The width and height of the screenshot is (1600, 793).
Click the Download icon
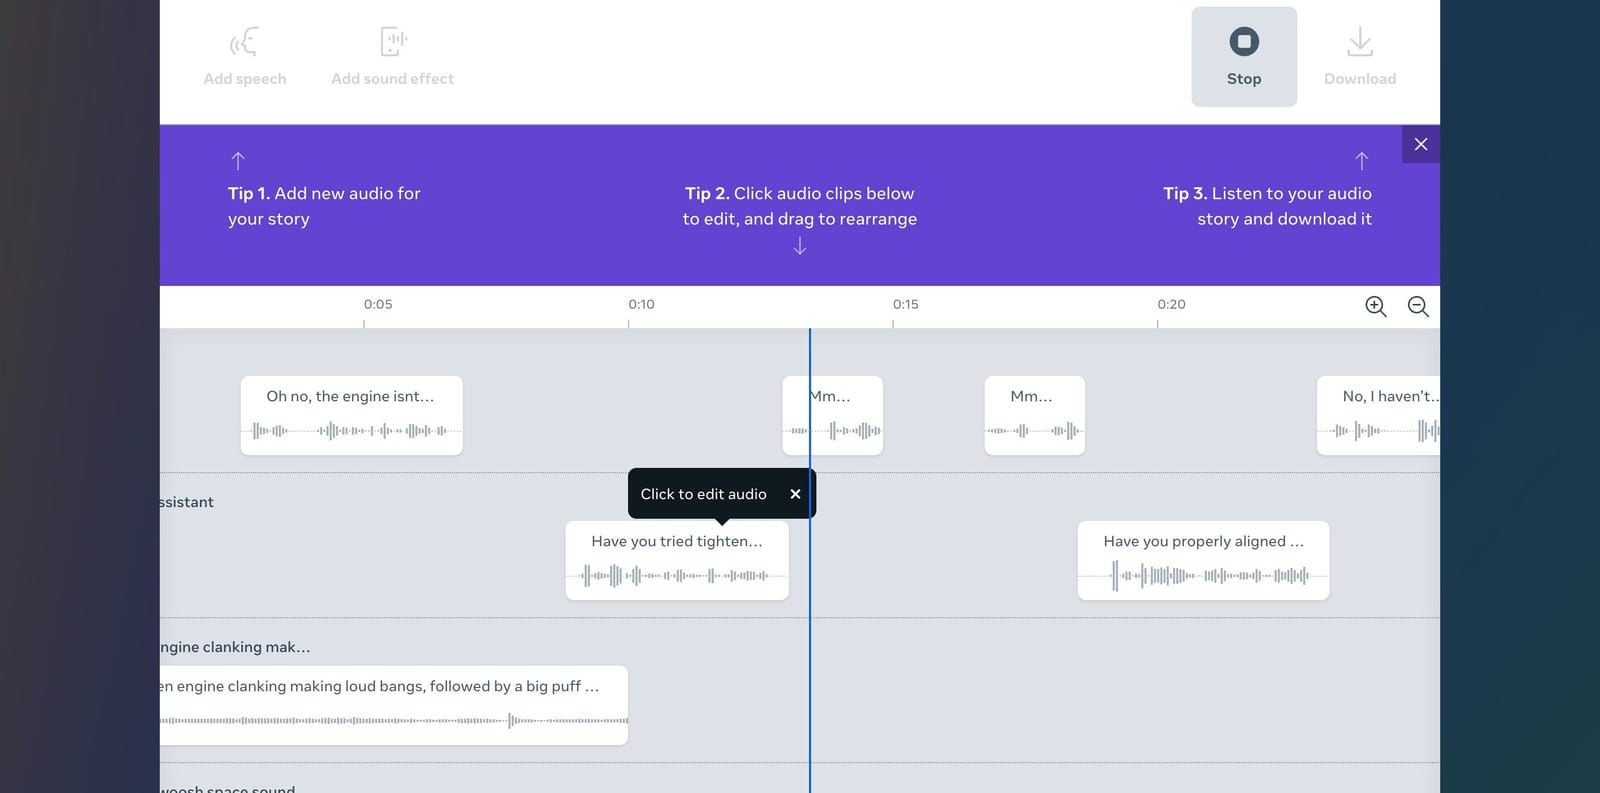click(1360, 42)
